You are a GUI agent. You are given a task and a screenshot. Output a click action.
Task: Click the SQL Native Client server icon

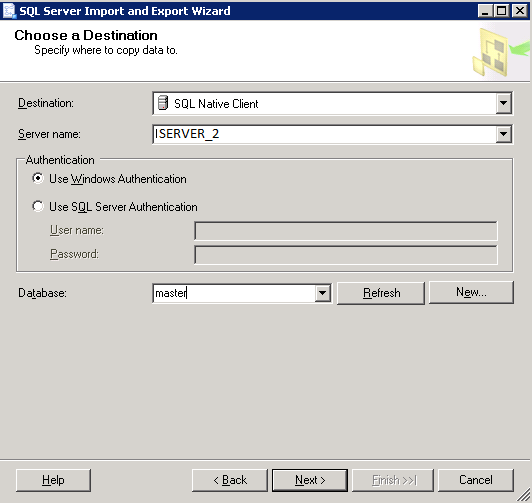tap(163, 103)
